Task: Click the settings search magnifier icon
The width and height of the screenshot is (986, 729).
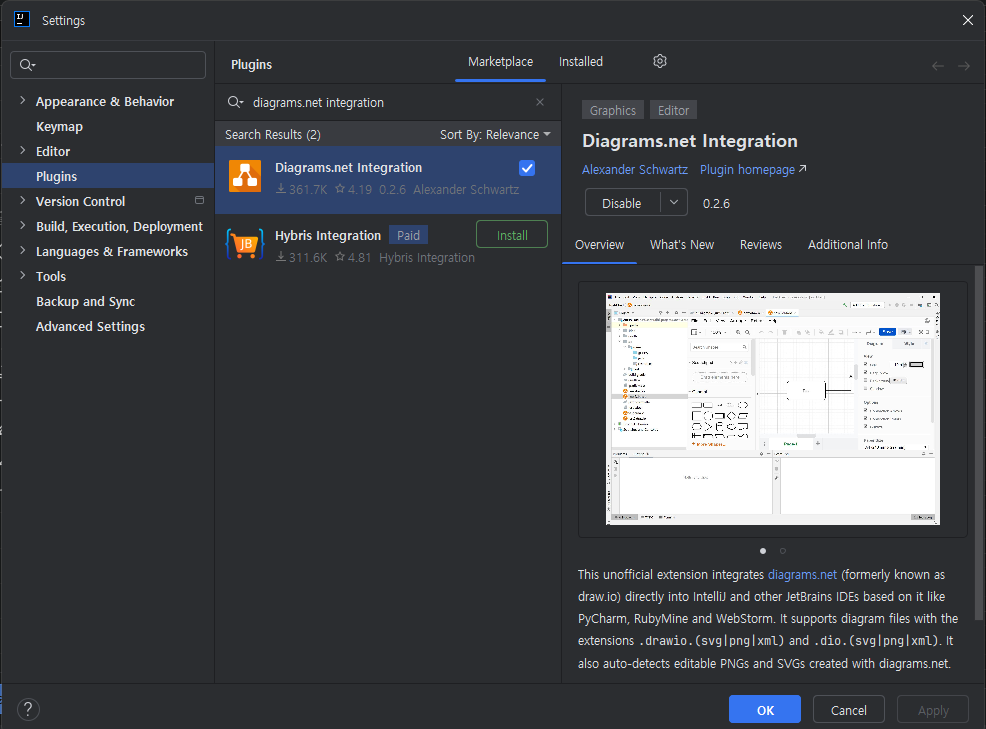Action: 27,65
